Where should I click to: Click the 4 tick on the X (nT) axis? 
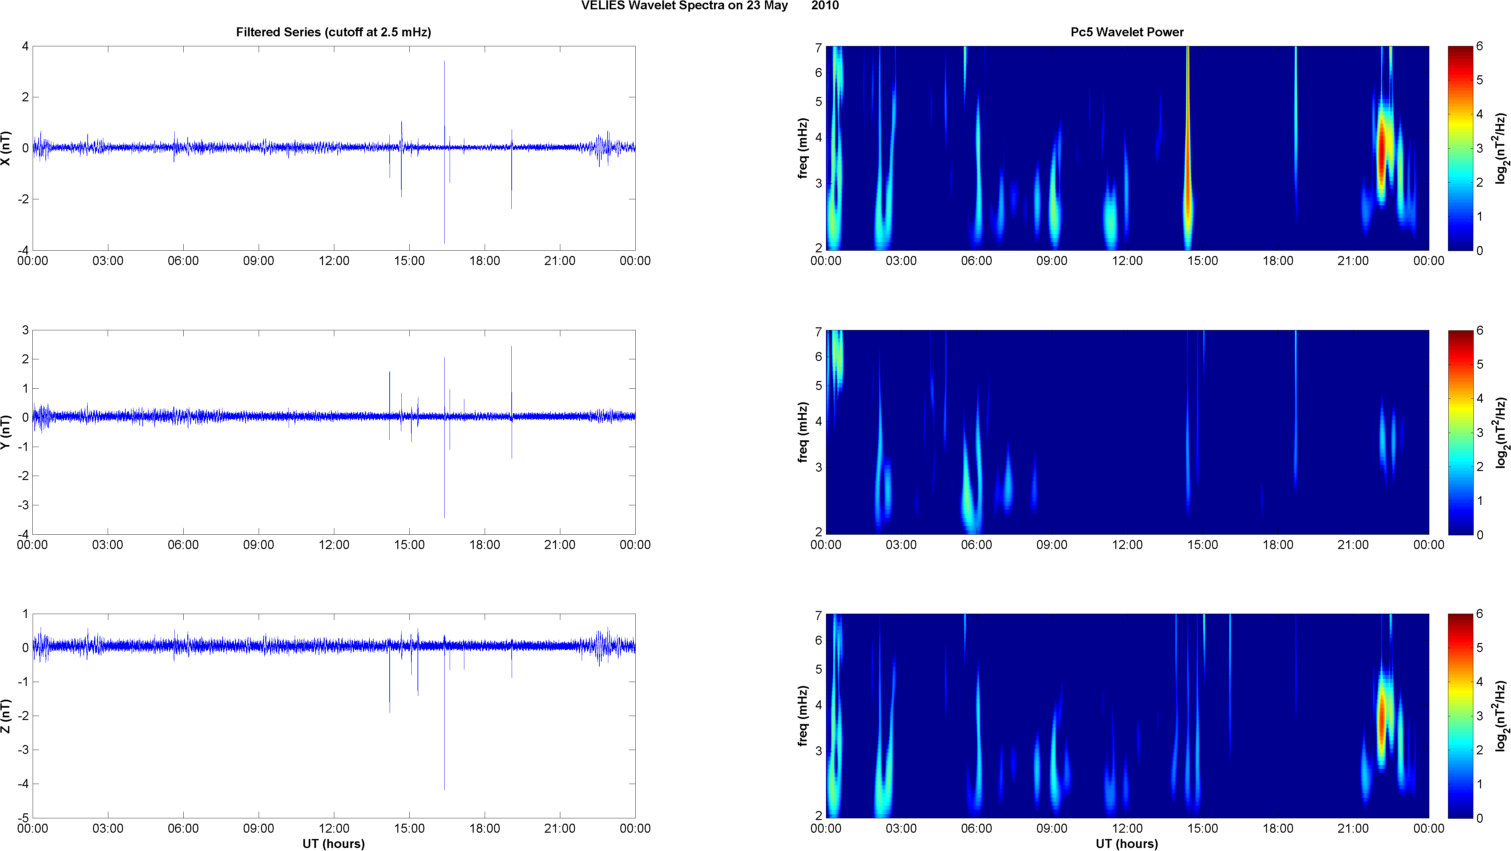coord(25,46)
